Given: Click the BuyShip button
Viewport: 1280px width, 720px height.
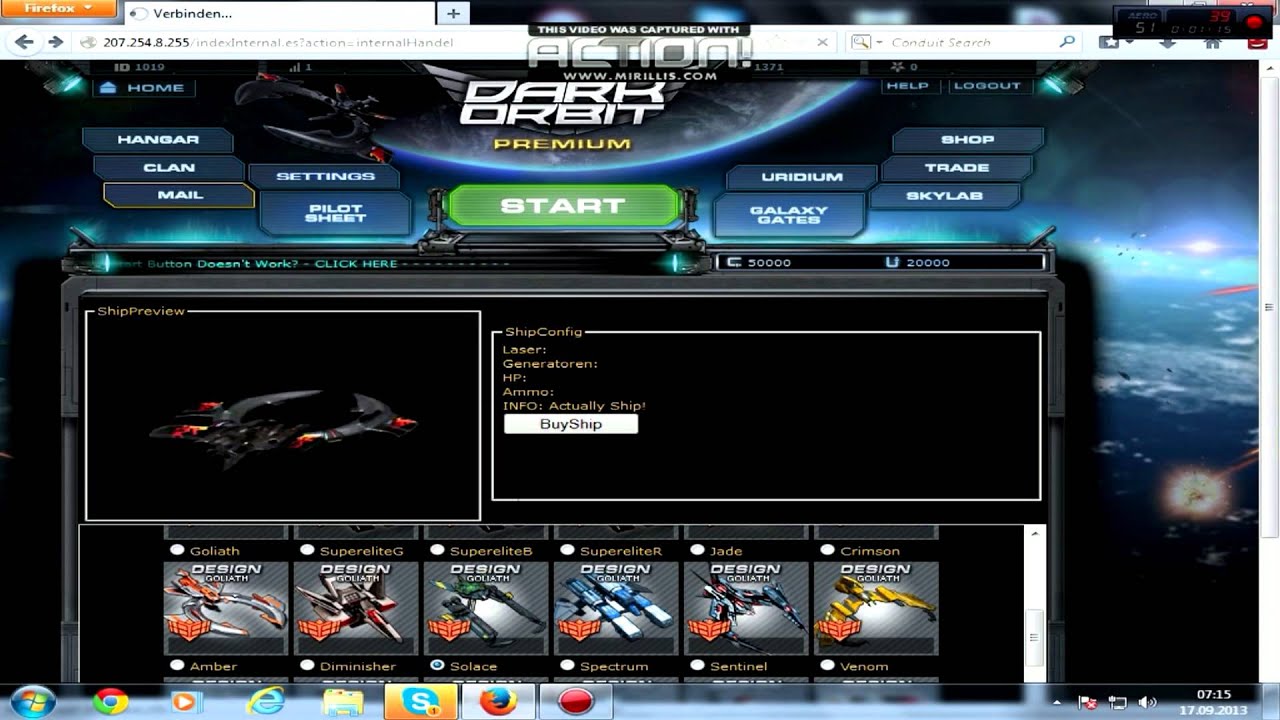Looking at the screenshot, I should (x=571, y=424).
